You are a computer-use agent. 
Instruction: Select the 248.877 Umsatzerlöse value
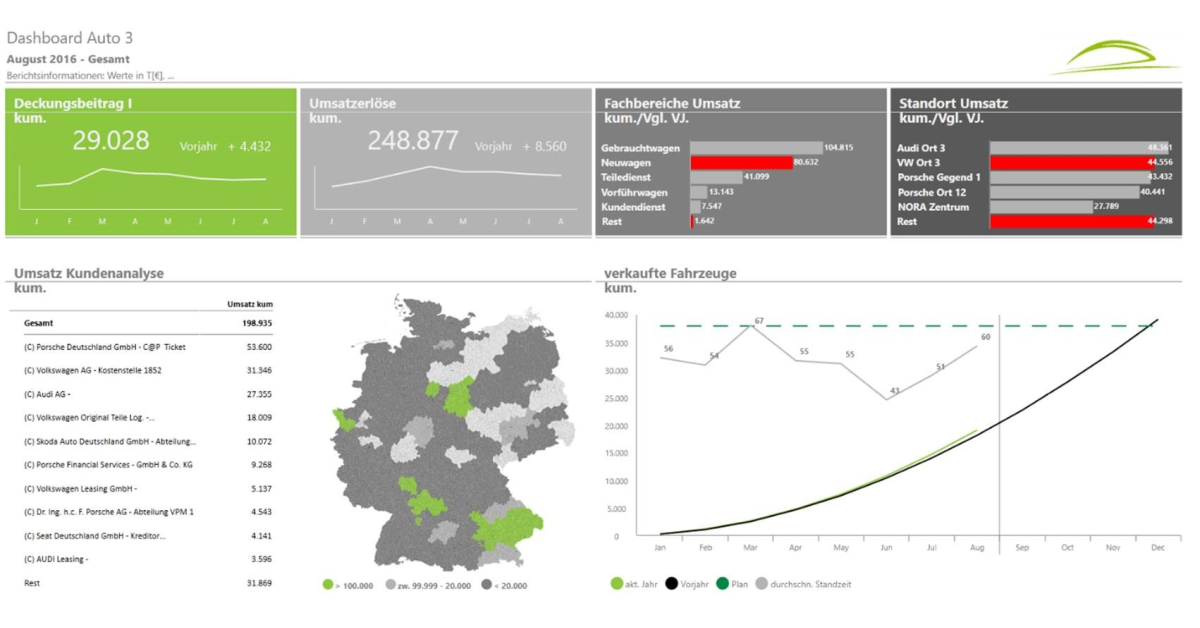coord(413,141)
